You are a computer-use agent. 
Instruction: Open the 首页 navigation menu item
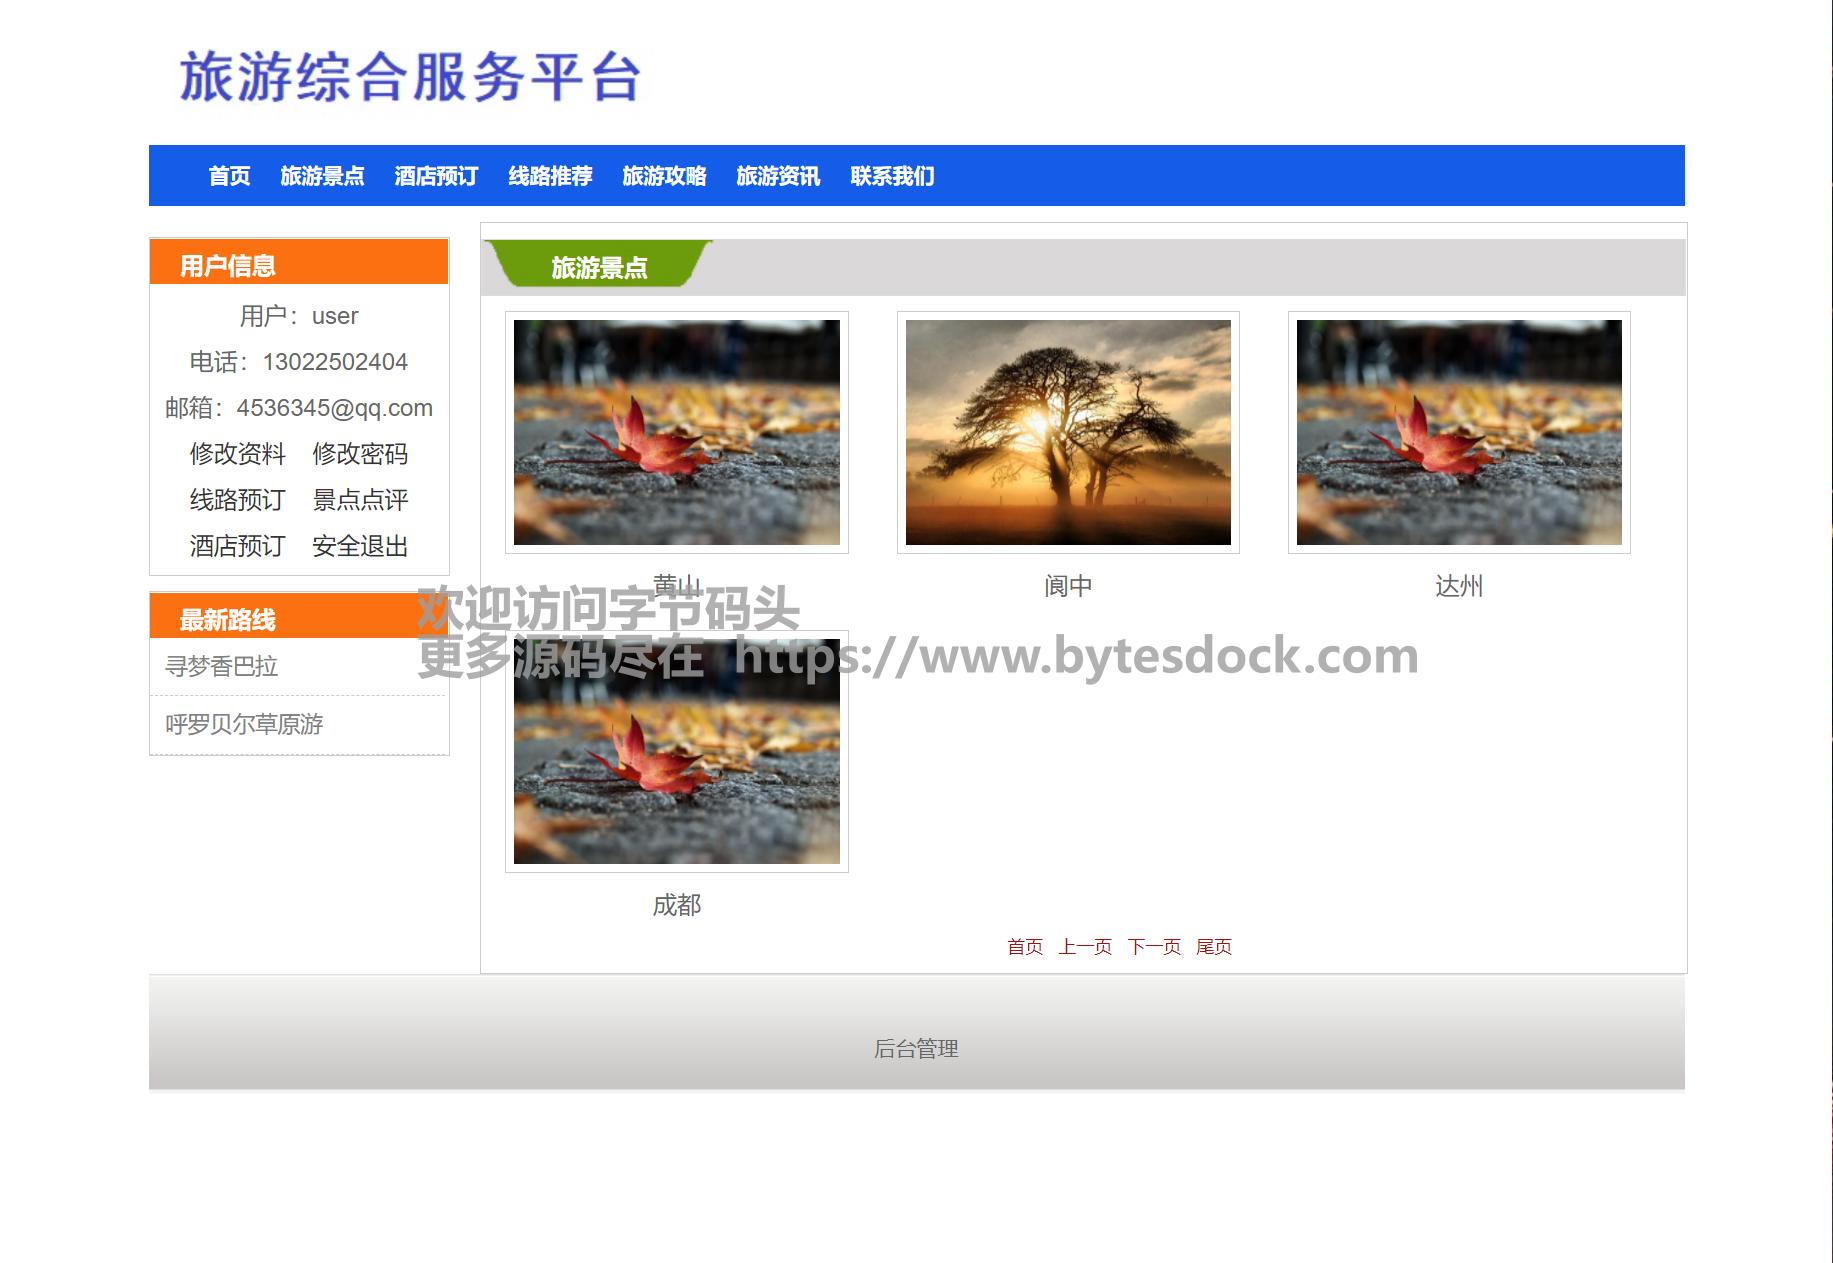click(229, 176)
